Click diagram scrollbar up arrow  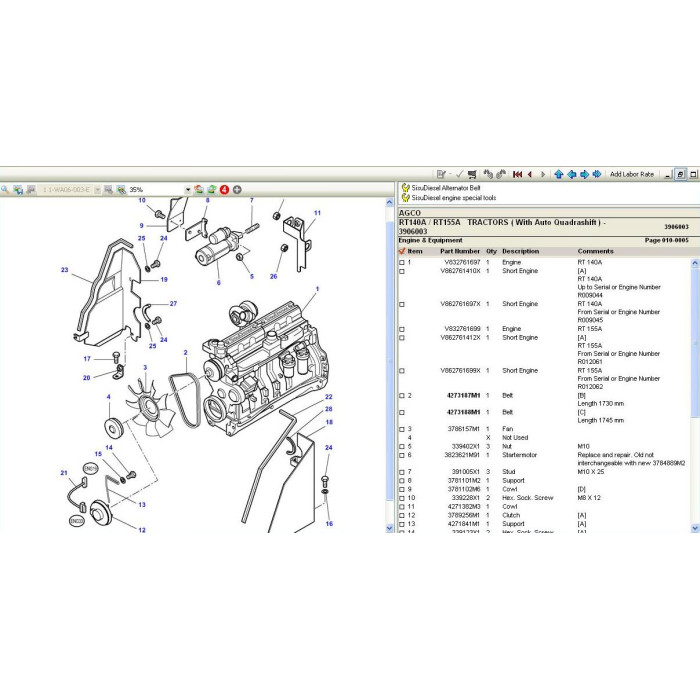[389, 202]
